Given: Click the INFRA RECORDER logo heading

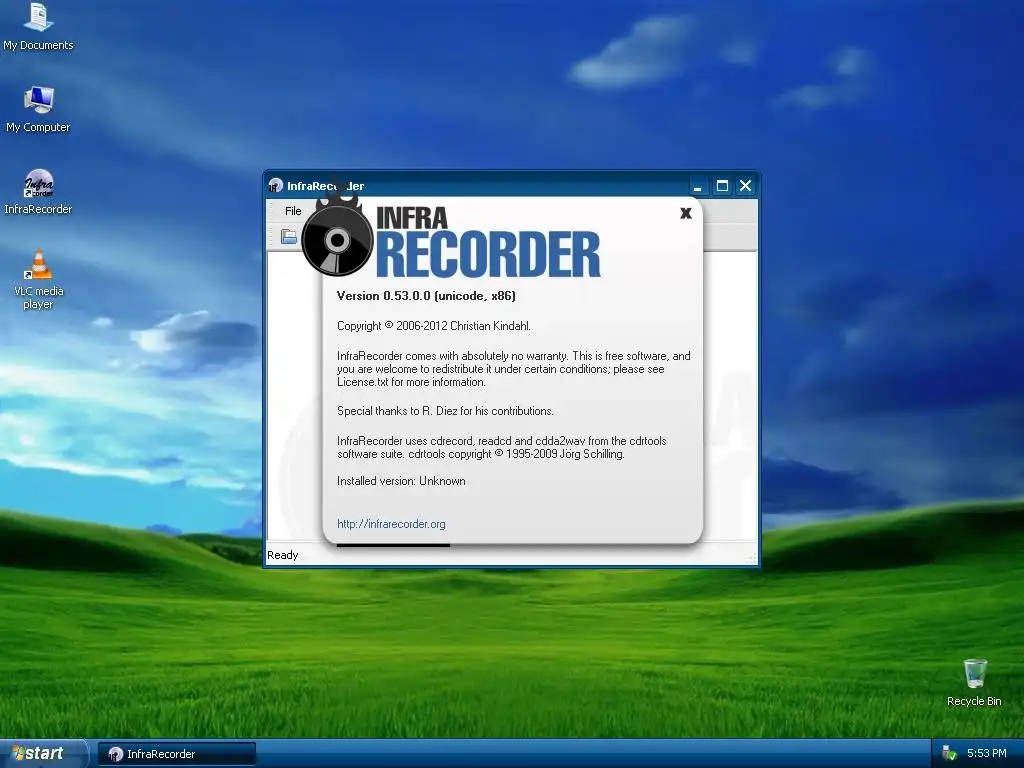Looking at the screenshot, I should click(x=487, y=242).
